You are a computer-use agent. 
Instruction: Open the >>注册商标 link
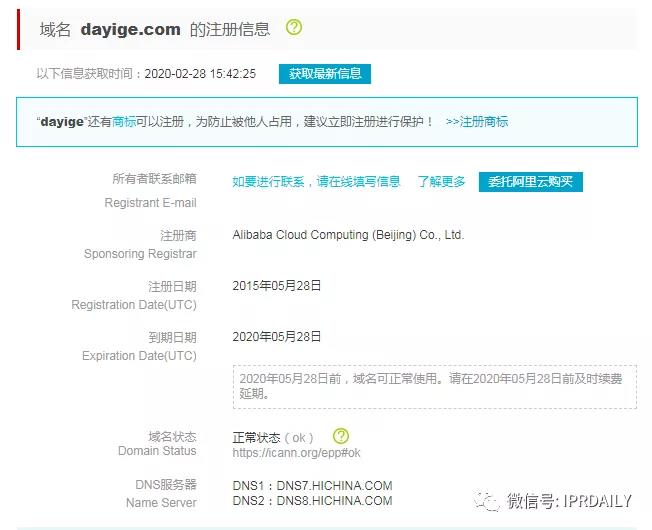(x=477, y=122)
